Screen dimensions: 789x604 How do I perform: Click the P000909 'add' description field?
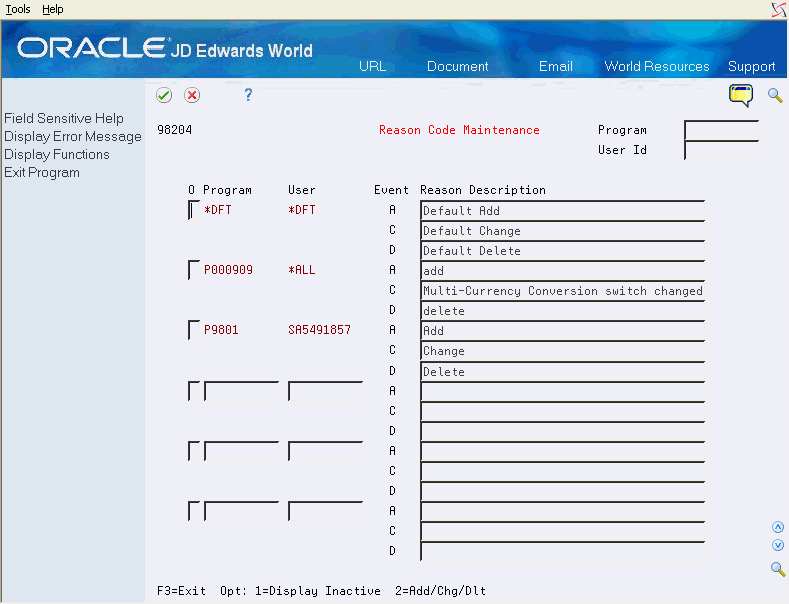[x=562, y=270]
